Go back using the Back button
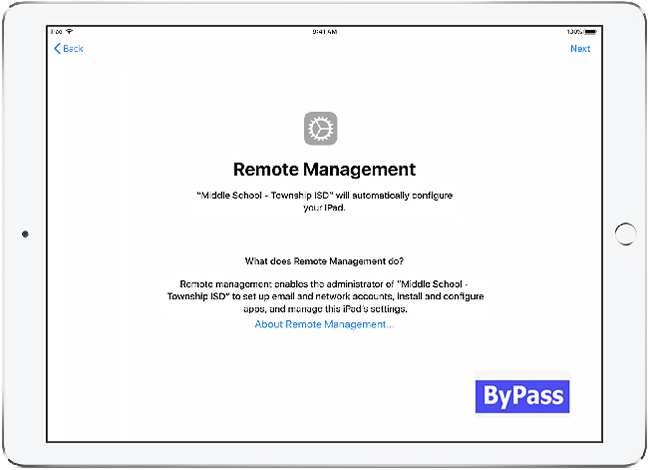The width and height of the screenshot is (649, 470). [x=68, y=49]
